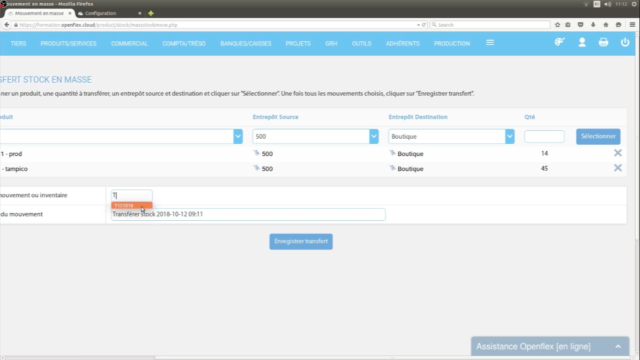
Task: Go to Firefox home page icon
Action: [x=606, y=25]
